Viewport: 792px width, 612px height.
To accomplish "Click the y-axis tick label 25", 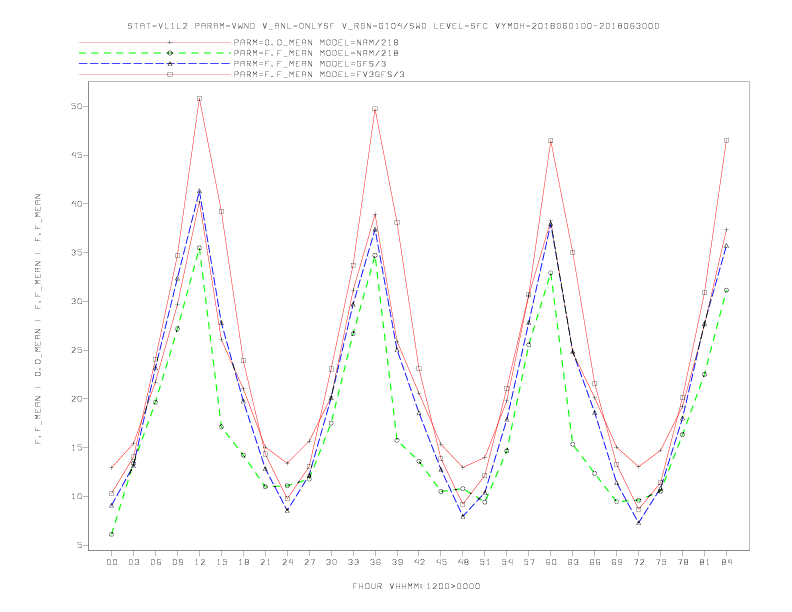I will click(x=77, y=350).
